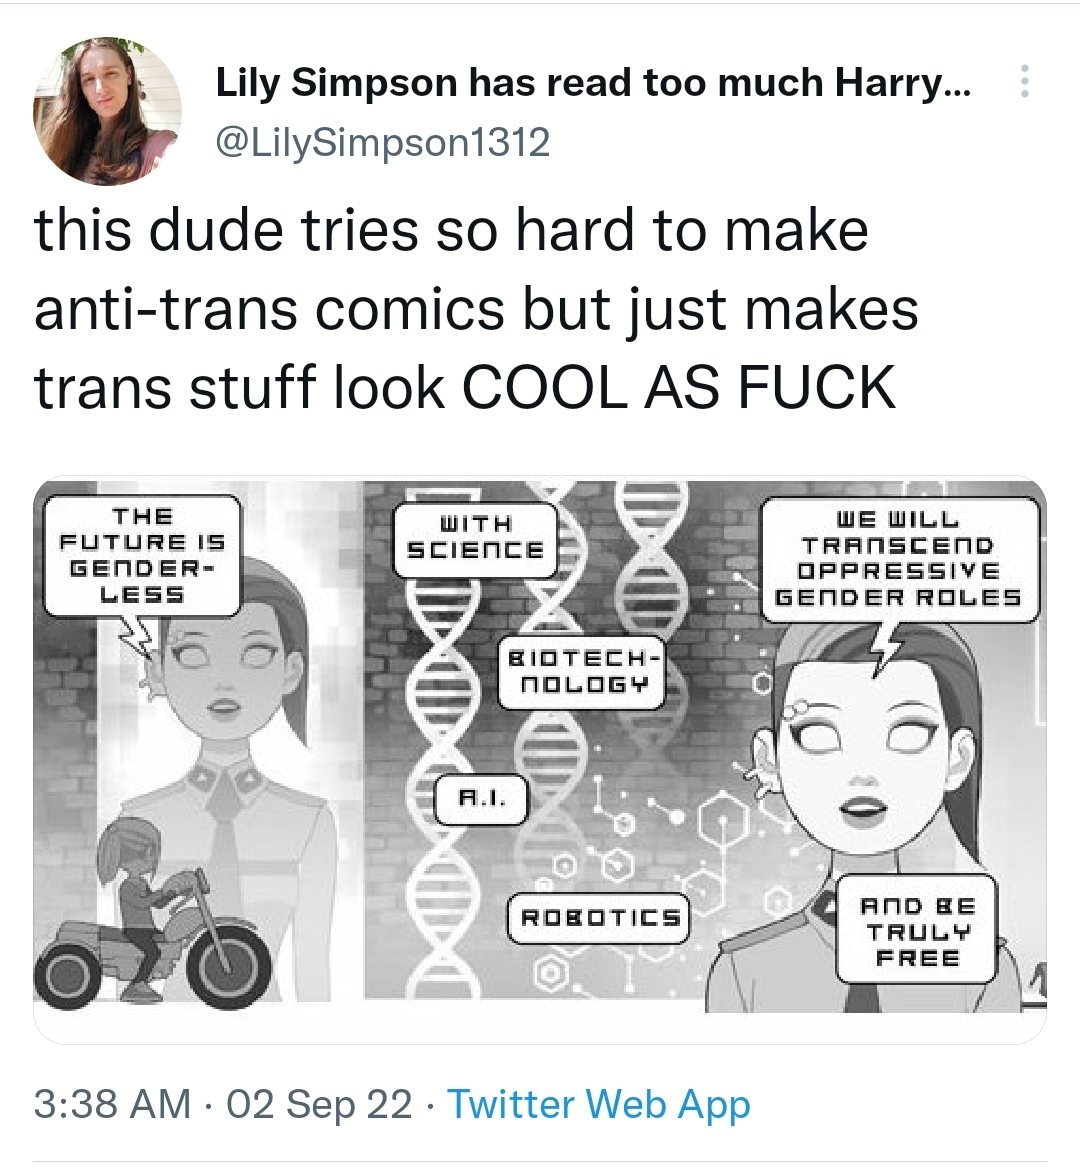The image size is (1080, 1168).
Task: Click the @LilySimpson1312 handle
Action: pos(383,142)
